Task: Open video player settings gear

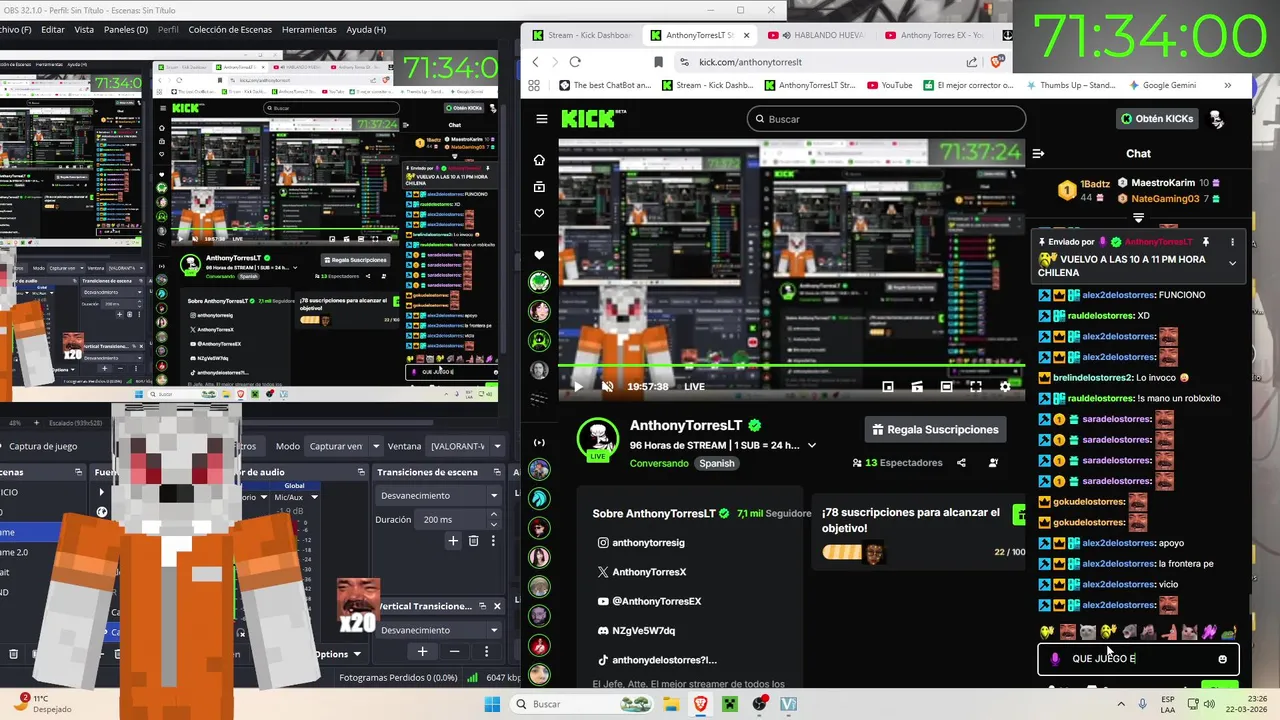Action: point(1005,386)
